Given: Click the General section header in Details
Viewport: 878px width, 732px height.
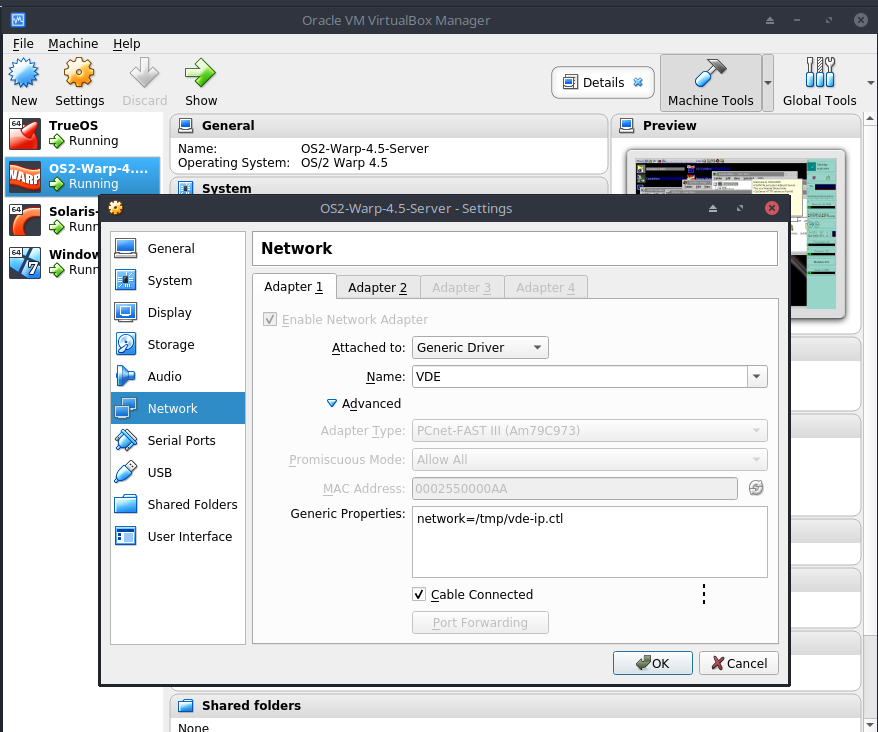Looking at the screenshot, I should 389,125.
